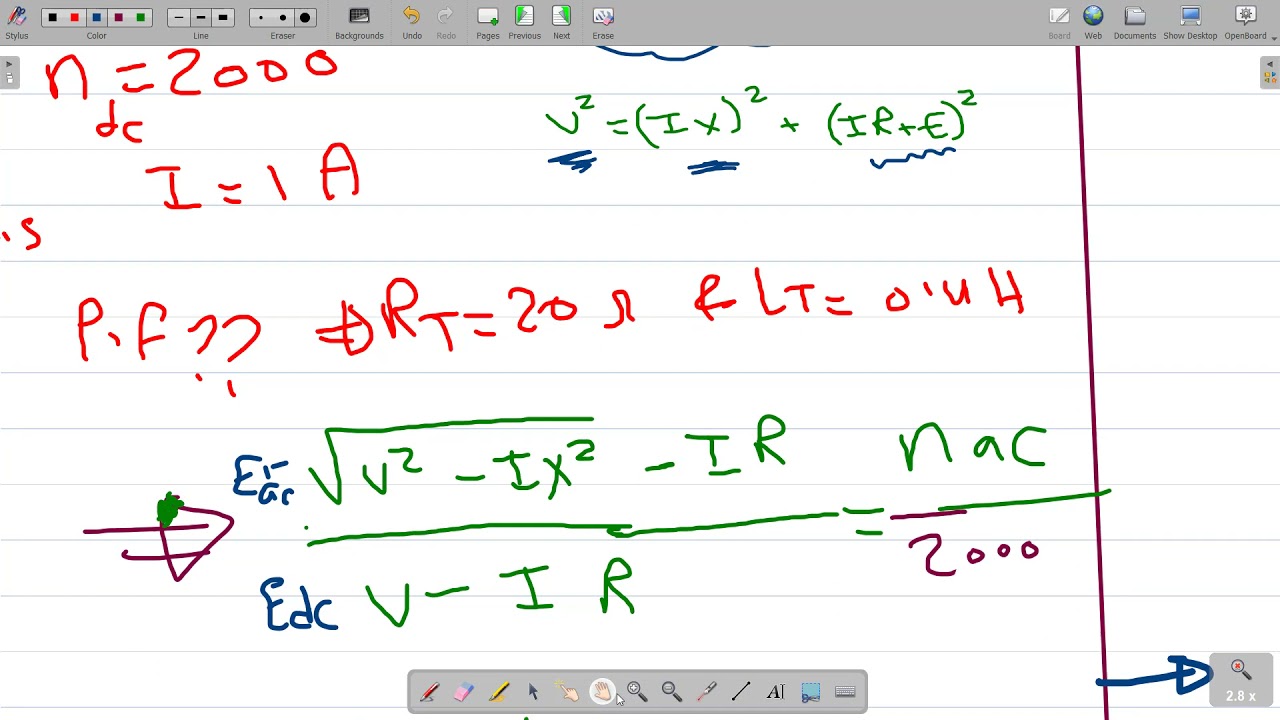Go to the Next page
Viewport: 1280px width, 720px height.
[x=562, y=22]
